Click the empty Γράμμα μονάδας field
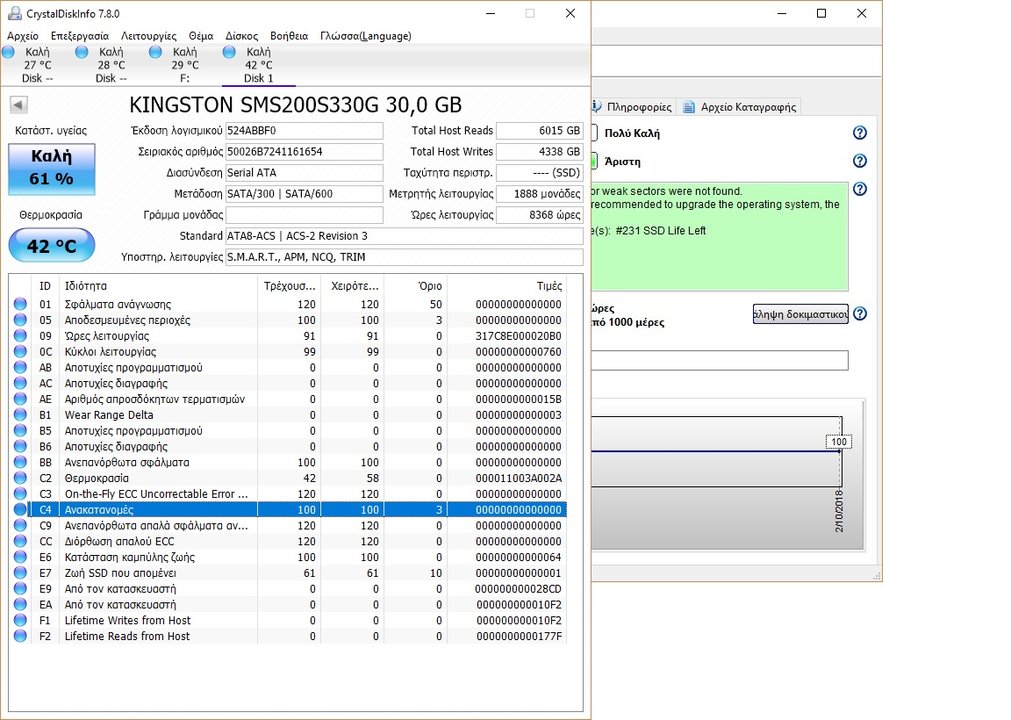Viewport: 1011px width, 720px height. pos(304,215)
